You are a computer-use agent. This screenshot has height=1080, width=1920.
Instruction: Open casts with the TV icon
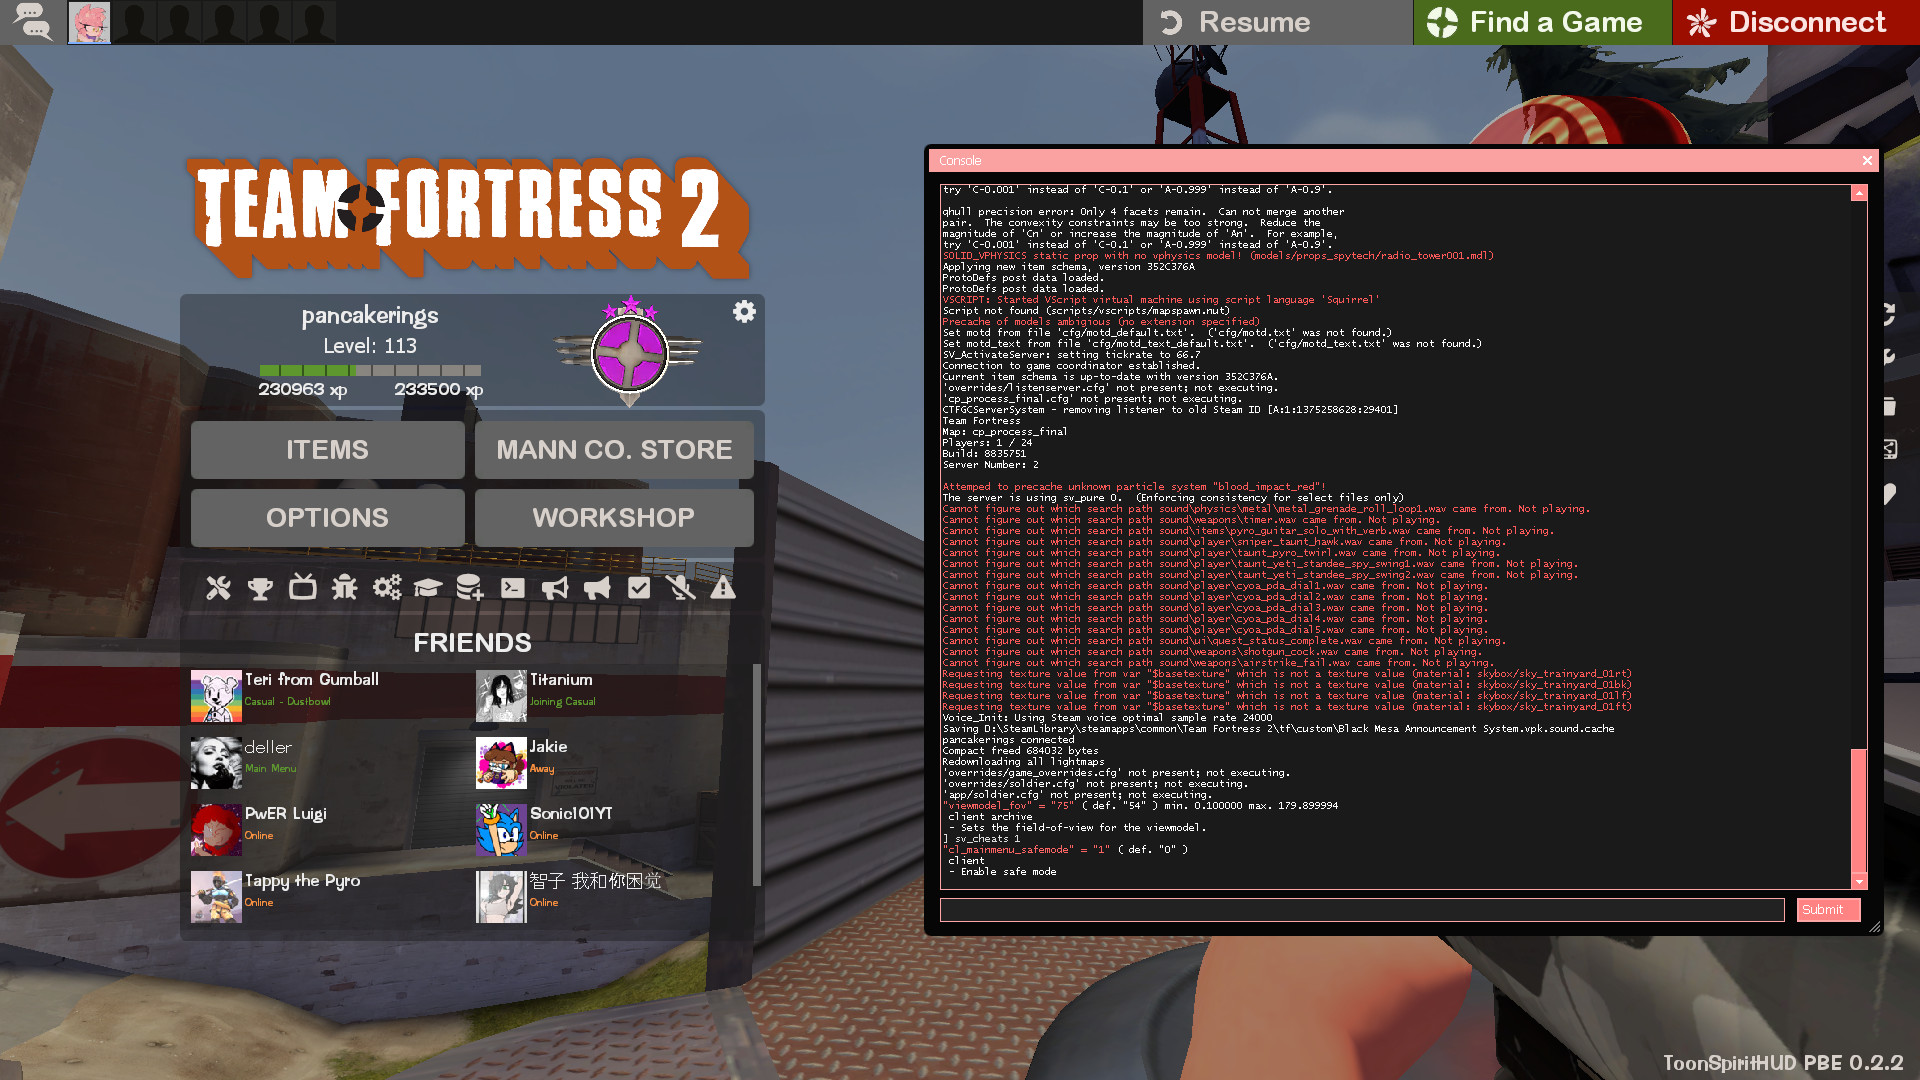[302, 588]
